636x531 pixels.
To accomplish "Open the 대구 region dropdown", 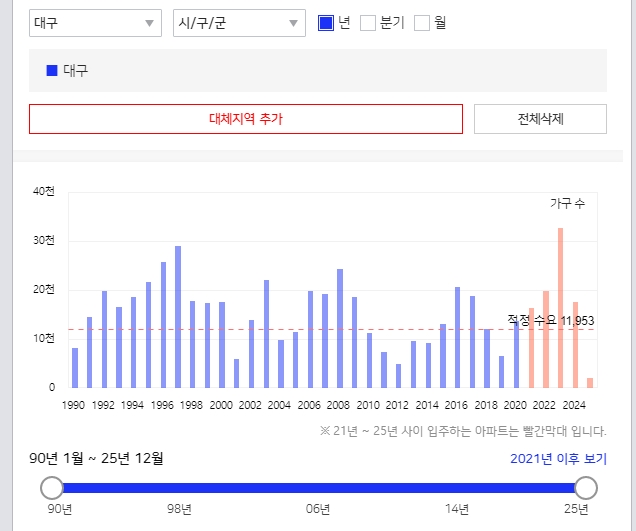I will click(x=94, y=23).
